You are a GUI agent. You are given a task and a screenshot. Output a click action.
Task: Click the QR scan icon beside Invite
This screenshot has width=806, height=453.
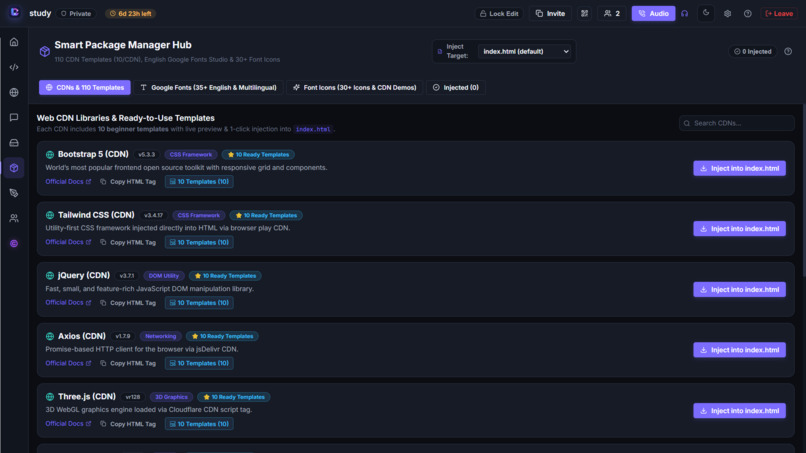coord(584,14)
